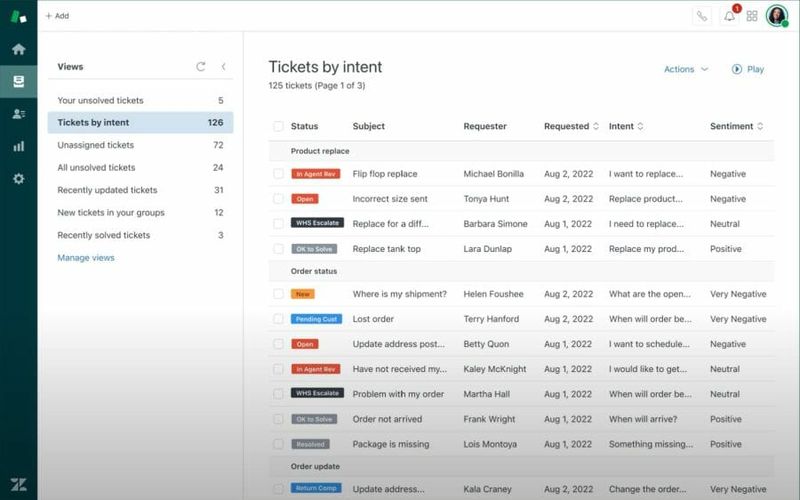800x500 pixels.
Task: Check the Have not received my ticket
Action: (278, 369)
